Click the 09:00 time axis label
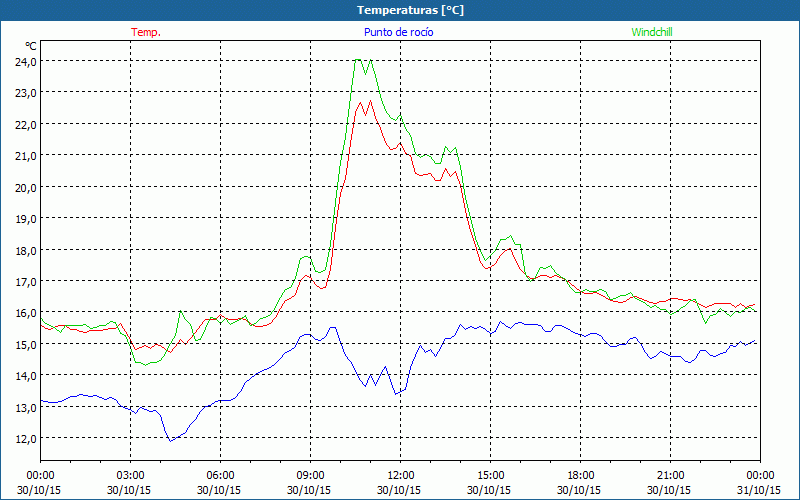This screenshot has width=800, height=500. click(310, 476)
